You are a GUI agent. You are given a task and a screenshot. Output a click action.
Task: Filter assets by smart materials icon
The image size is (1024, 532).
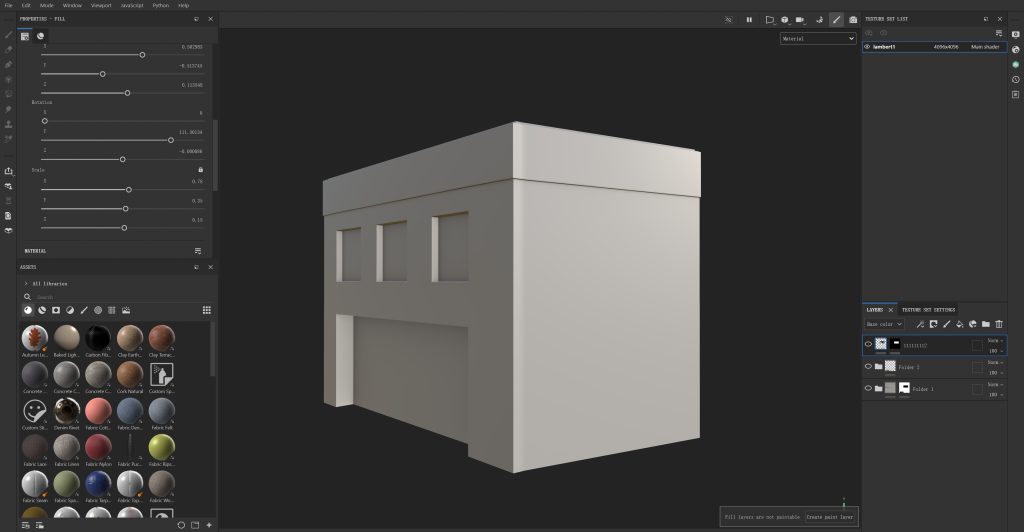coord(42,310)
